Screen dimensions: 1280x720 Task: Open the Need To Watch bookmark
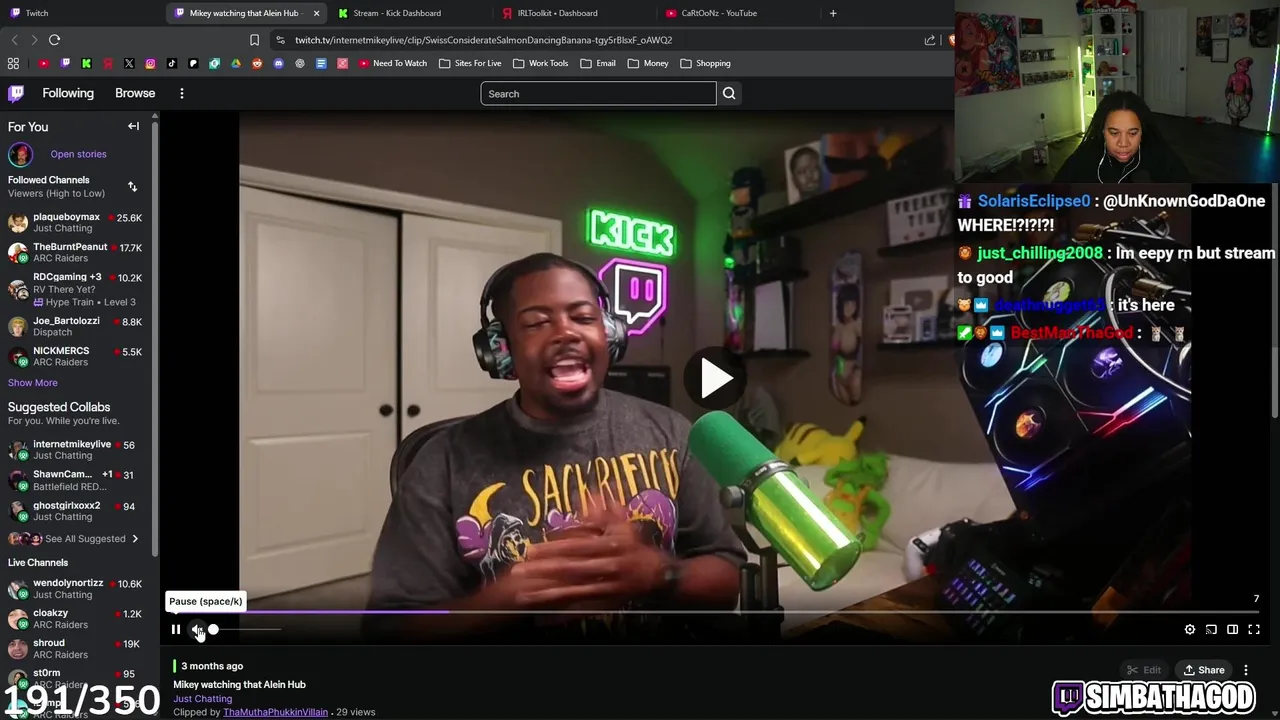pos(392,63)
